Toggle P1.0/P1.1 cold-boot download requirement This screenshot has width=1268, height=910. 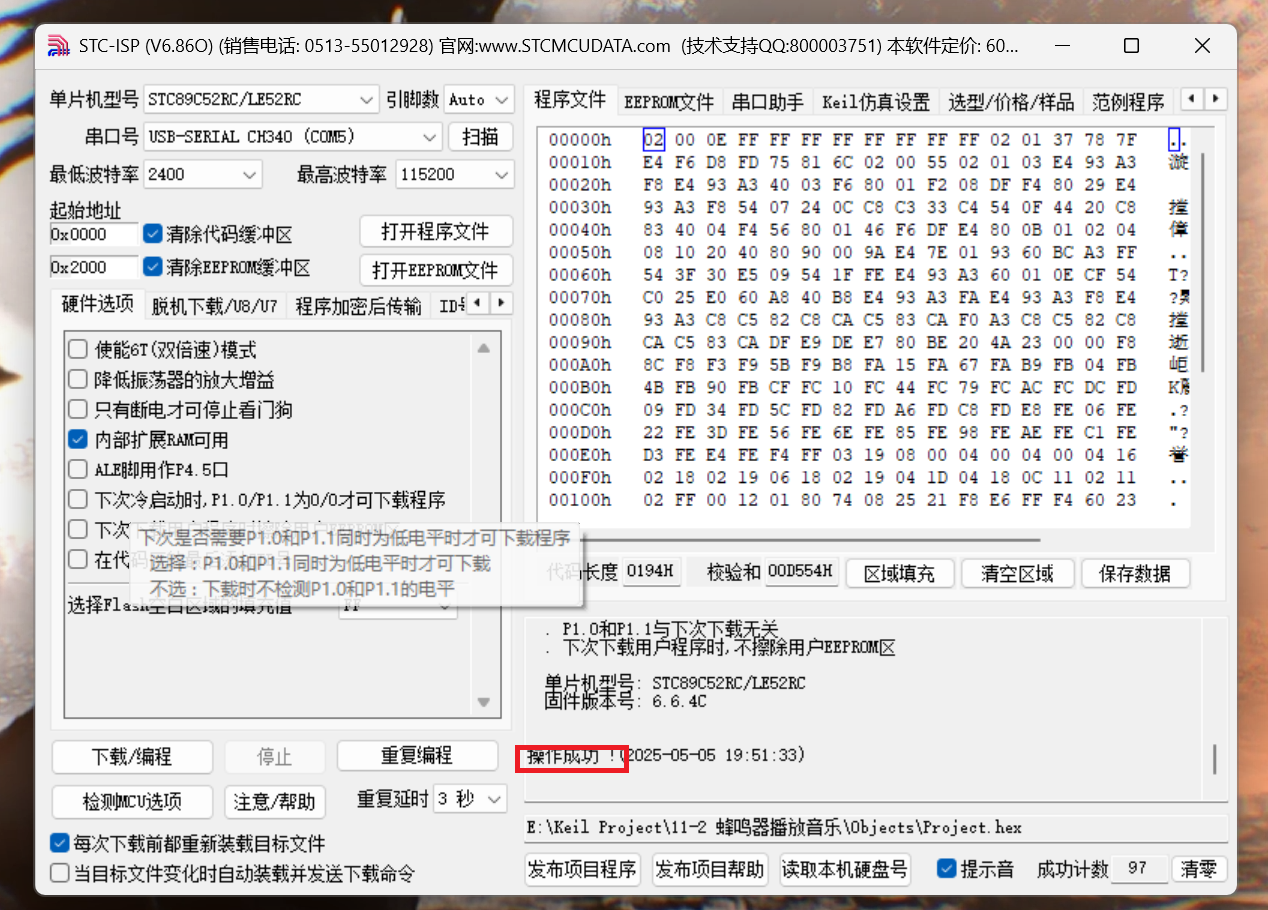78,500
